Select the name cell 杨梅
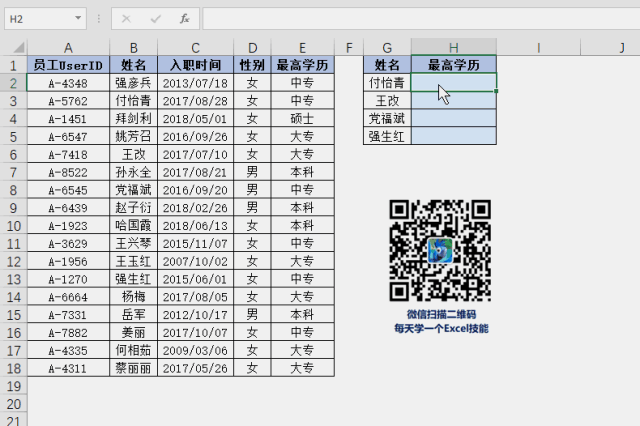The width and height of the screenshot is (640, 426). coord(133,297)
